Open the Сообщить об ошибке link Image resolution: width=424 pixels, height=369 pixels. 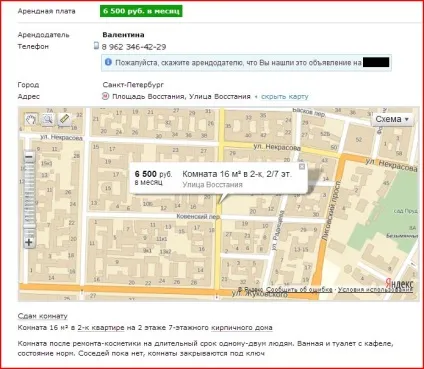299,289
